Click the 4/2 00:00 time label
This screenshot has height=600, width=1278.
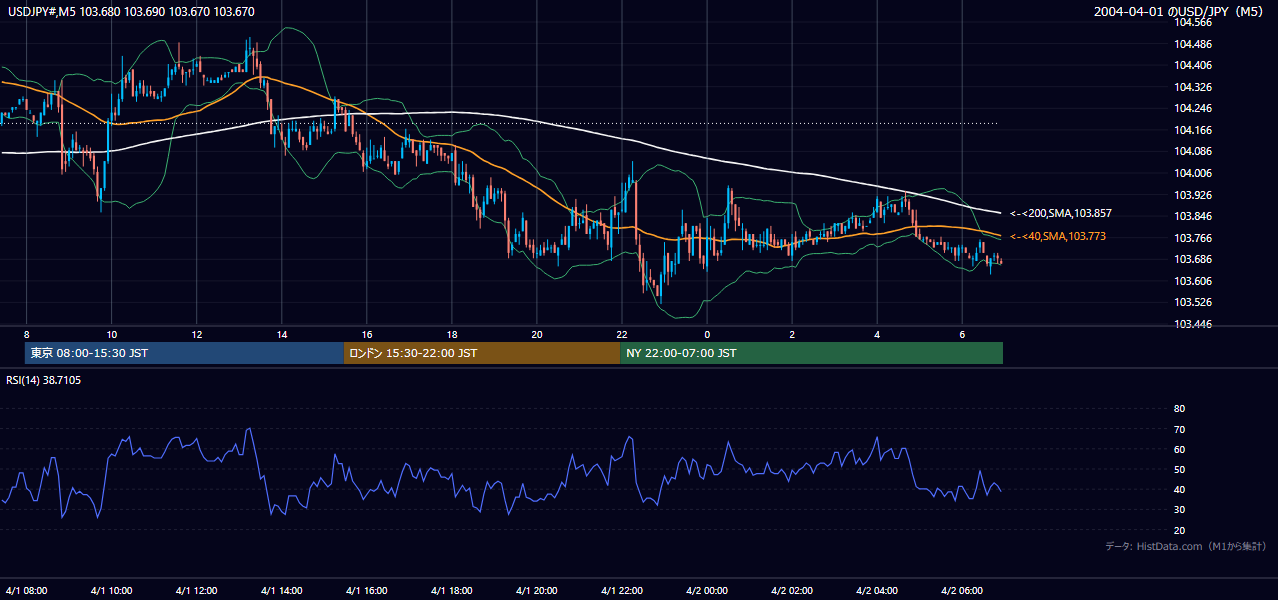click(707, 591)
